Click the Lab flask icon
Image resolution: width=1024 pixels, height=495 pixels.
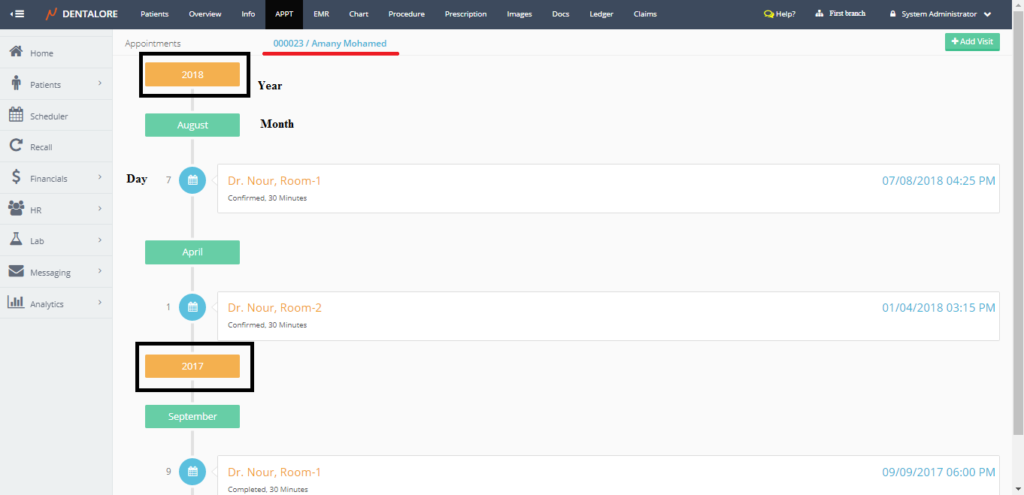coord(16,240)
